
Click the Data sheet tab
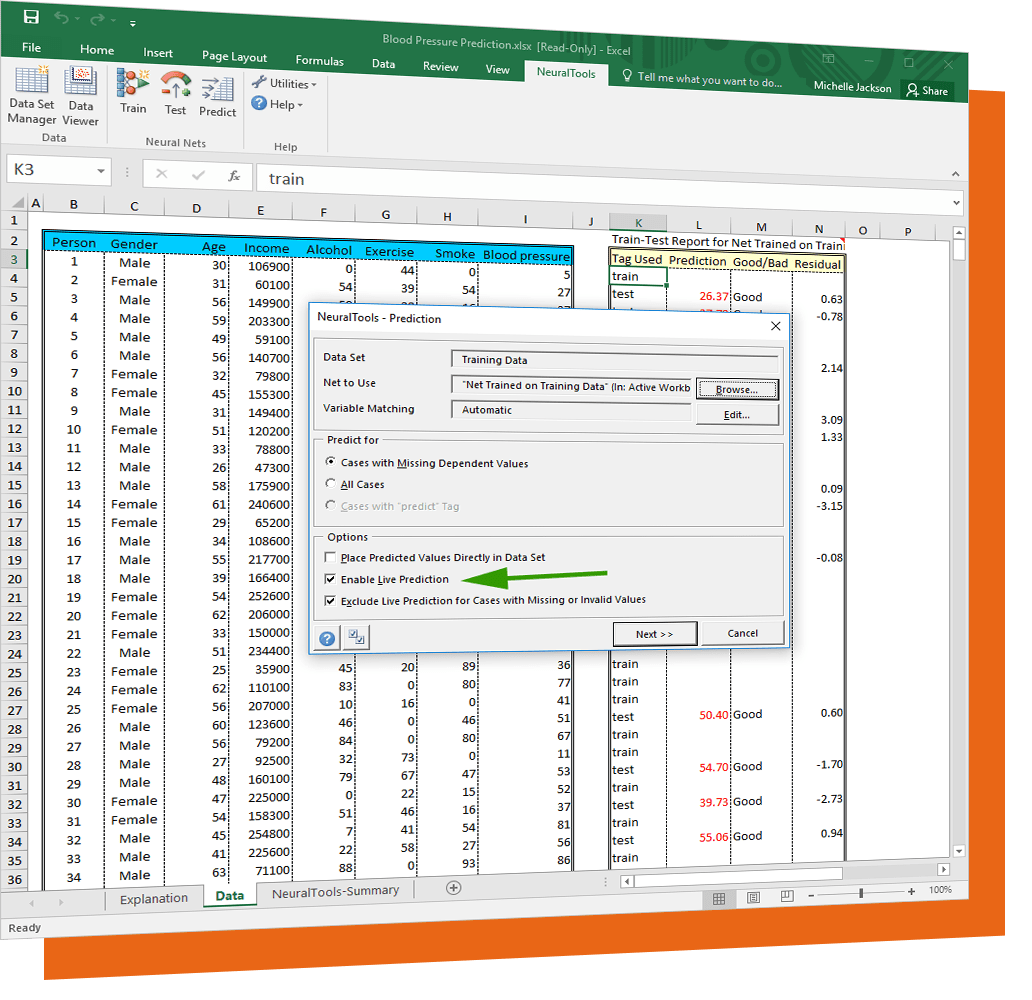tap(230, 895)
